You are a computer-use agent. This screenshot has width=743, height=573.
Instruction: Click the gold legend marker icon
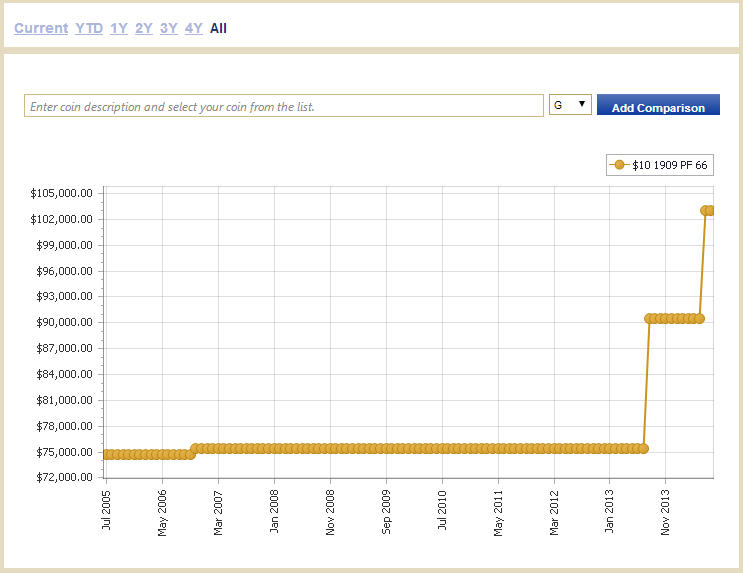(620, 165)
